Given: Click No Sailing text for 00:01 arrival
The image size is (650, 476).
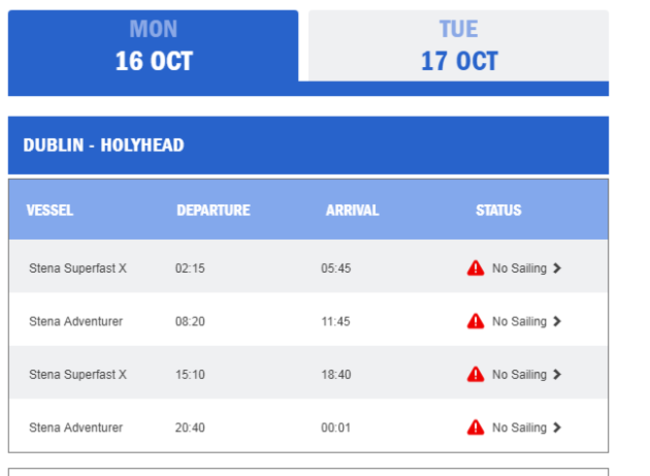Looking at the screenshot, I should (x=519, y=427).
